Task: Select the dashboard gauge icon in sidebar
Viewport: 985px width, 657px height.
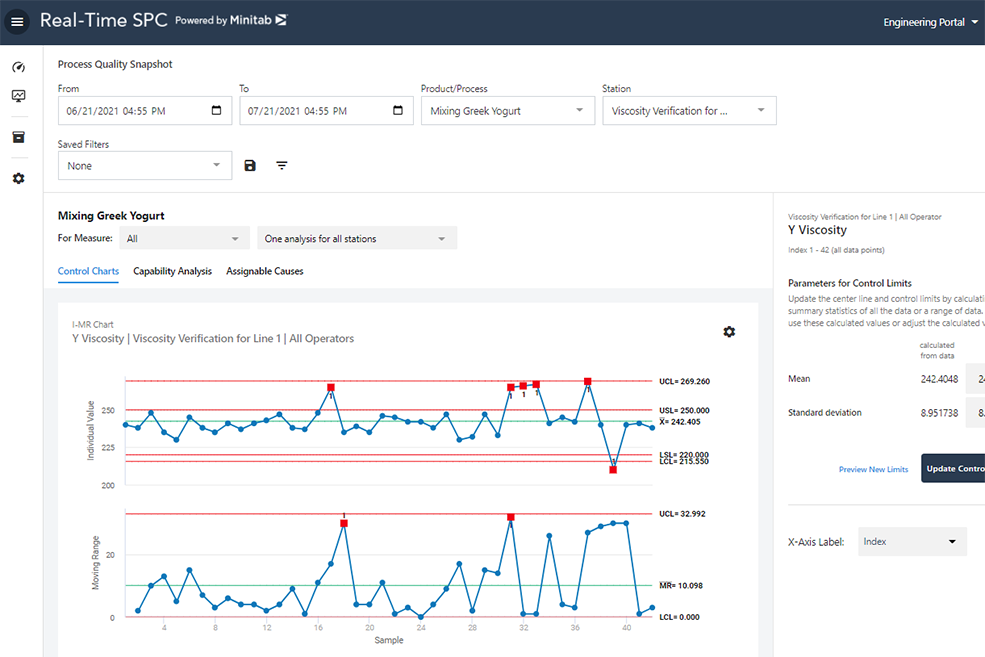Action: [x=17, y=66]
